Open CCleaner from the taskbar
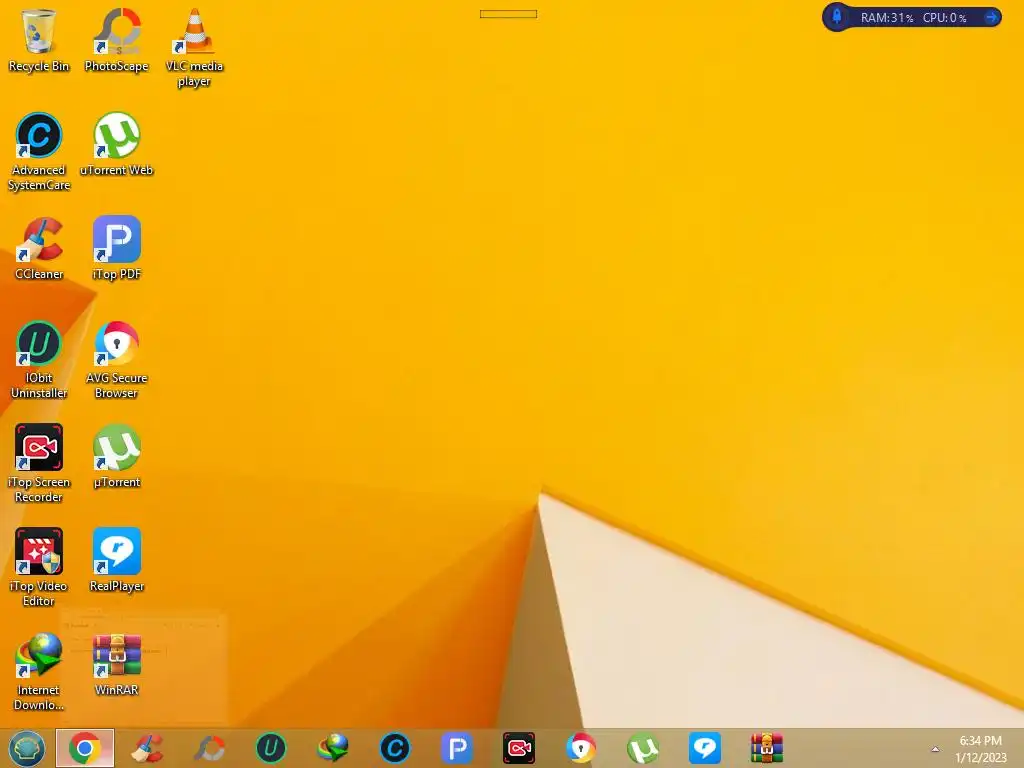This screenshot has height=768, width=1024. pos(147,748)
